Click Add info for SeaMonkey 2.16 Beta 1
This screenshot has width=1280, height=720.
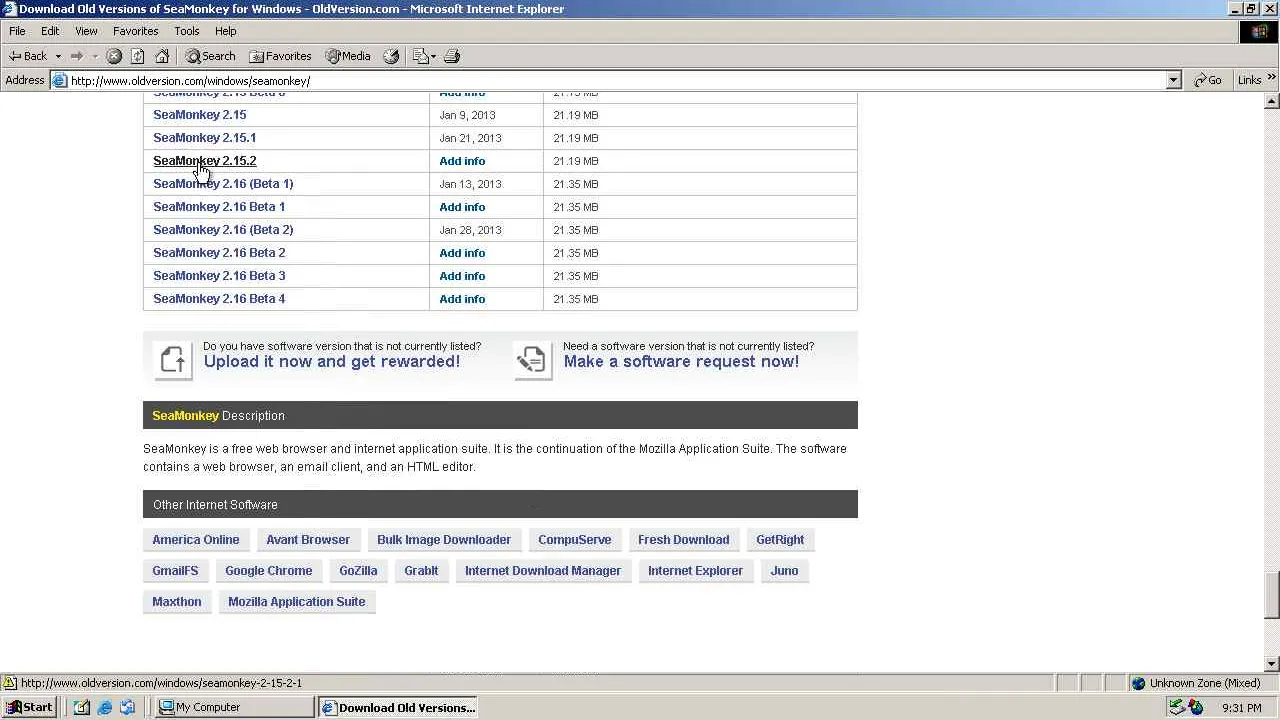coord(462,207)
